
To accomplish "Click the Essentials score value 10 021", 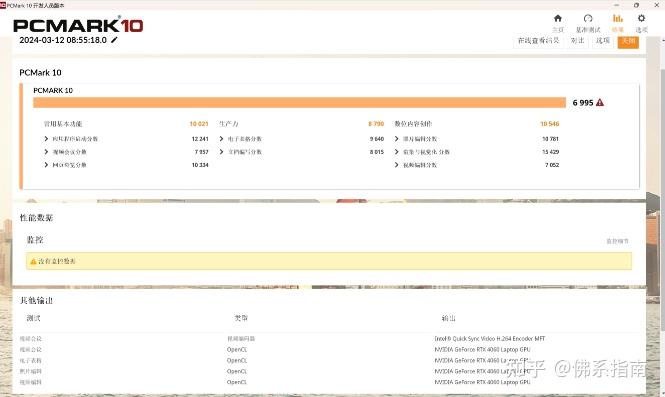I will click(198, 124).
